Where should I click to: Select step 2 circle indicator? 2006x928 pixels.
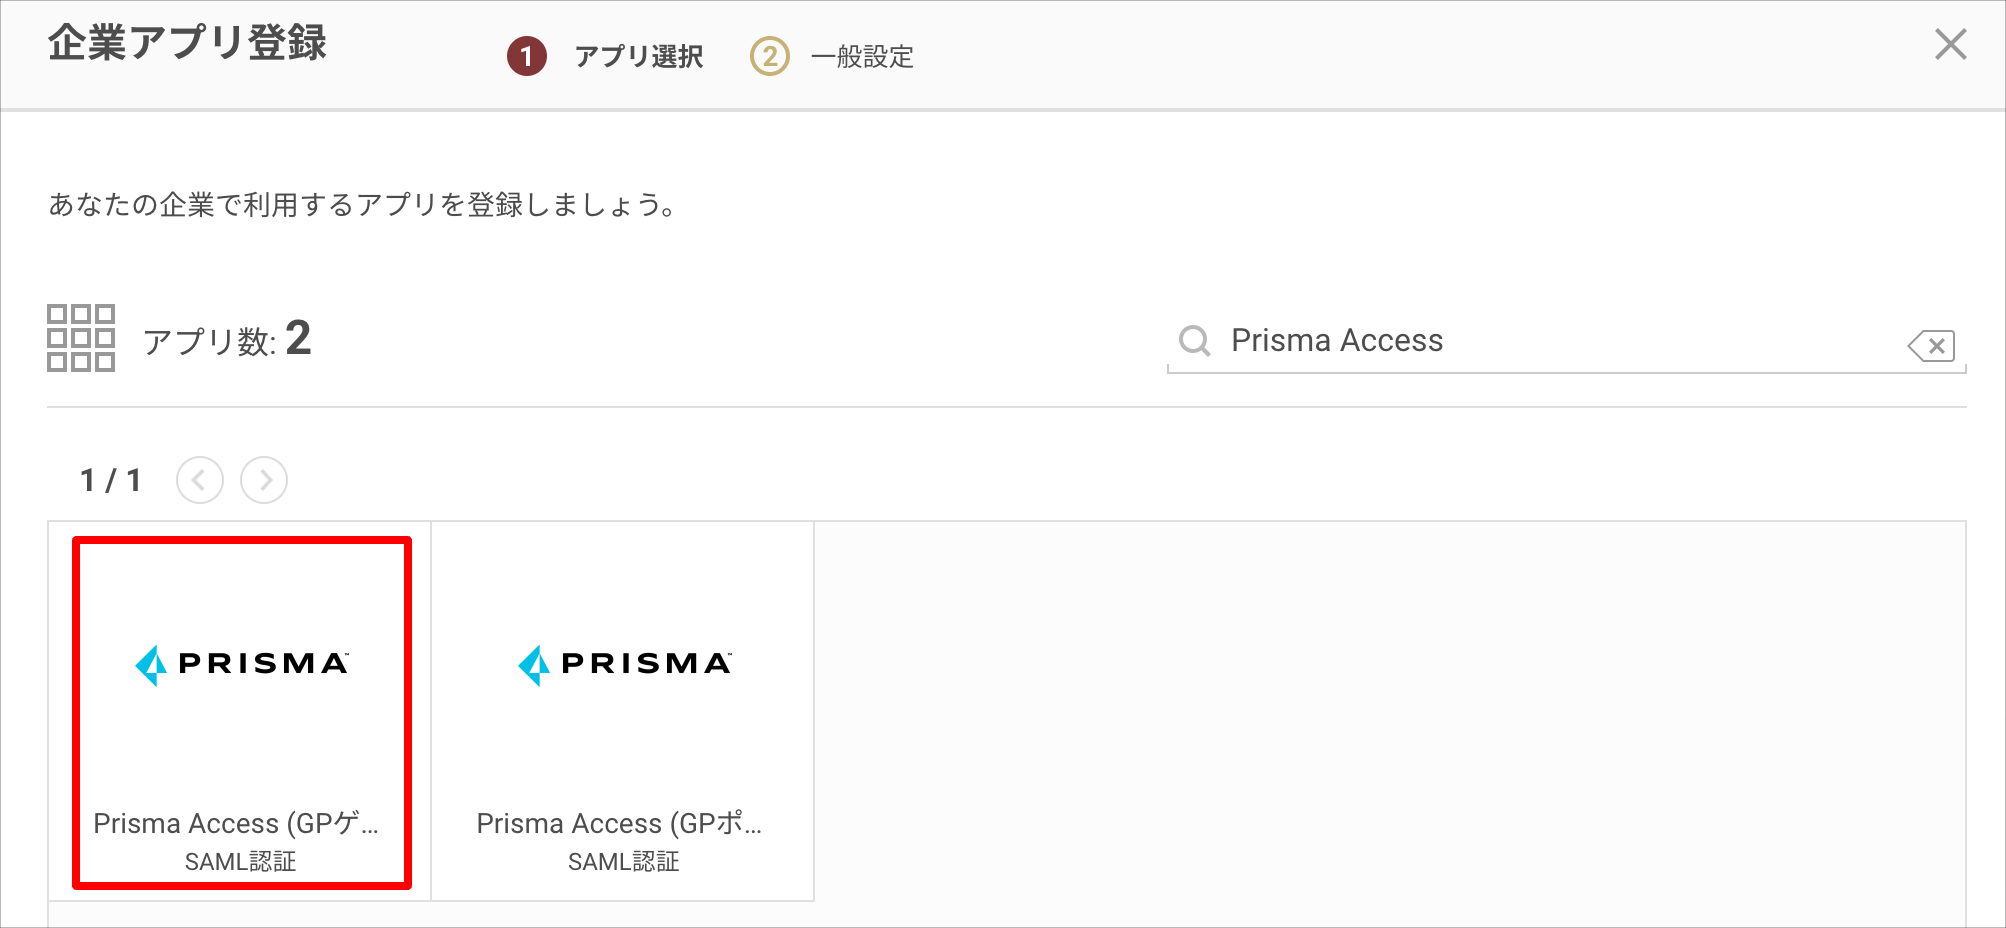(770, 56)
